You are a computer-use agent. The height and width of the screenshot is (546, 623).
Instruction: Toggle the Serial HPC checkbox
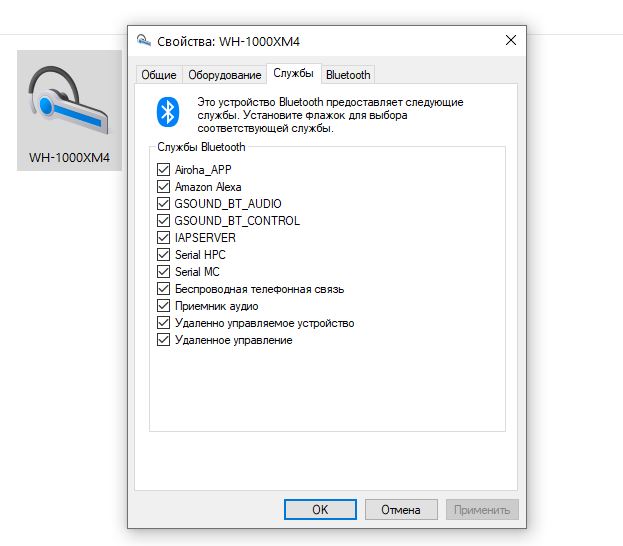(x=163, y=254)
